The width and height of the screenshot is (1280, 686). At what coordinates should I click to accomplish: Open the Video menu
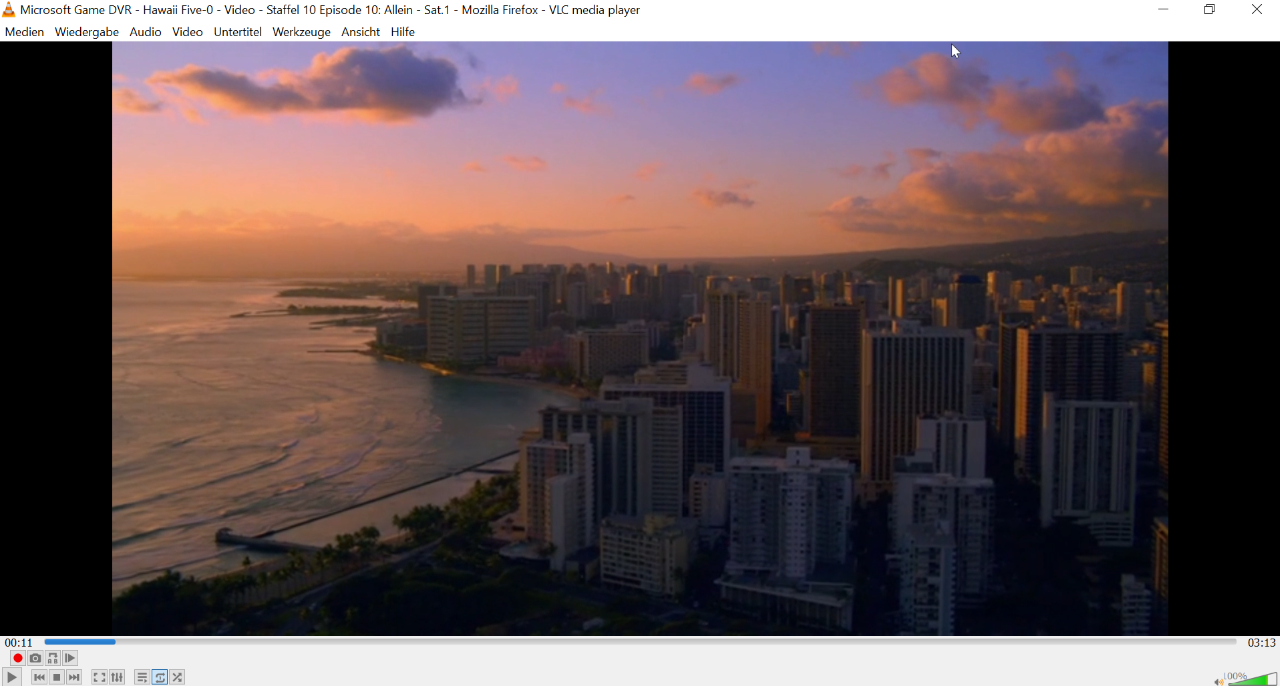click(187, 32)
